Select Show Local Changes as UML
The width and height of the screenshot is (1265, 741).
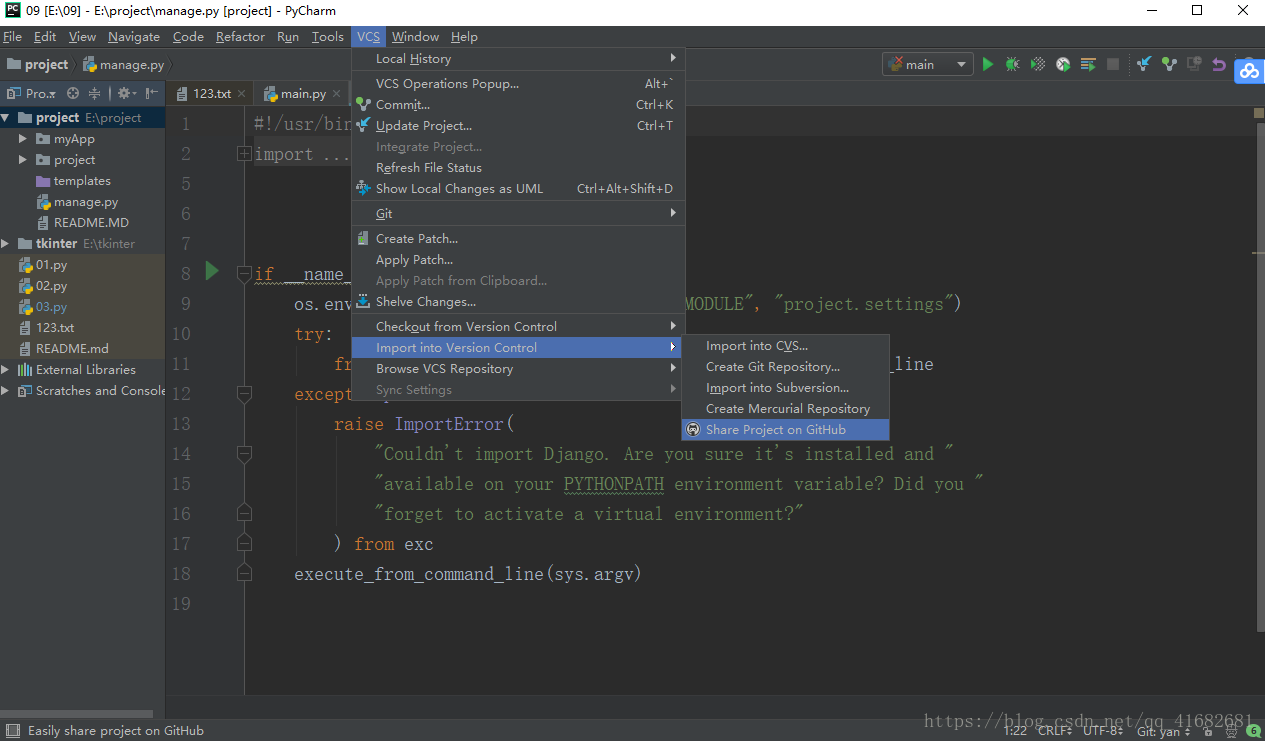click(518, 189)
